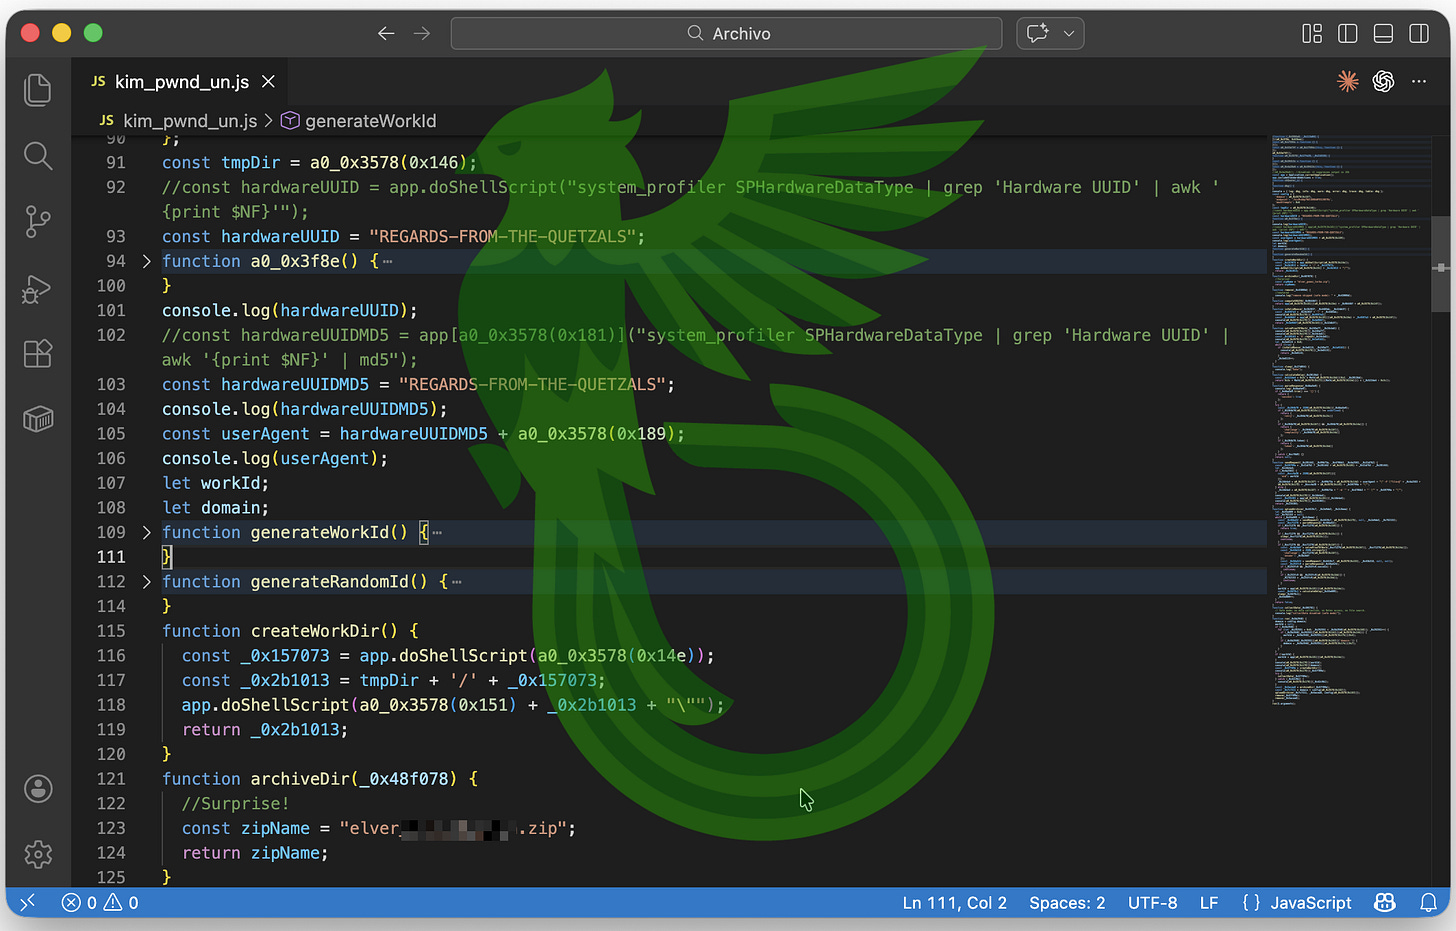Open remote window button in status bar
1456x931 pixels.
click(x=27, y=902)
